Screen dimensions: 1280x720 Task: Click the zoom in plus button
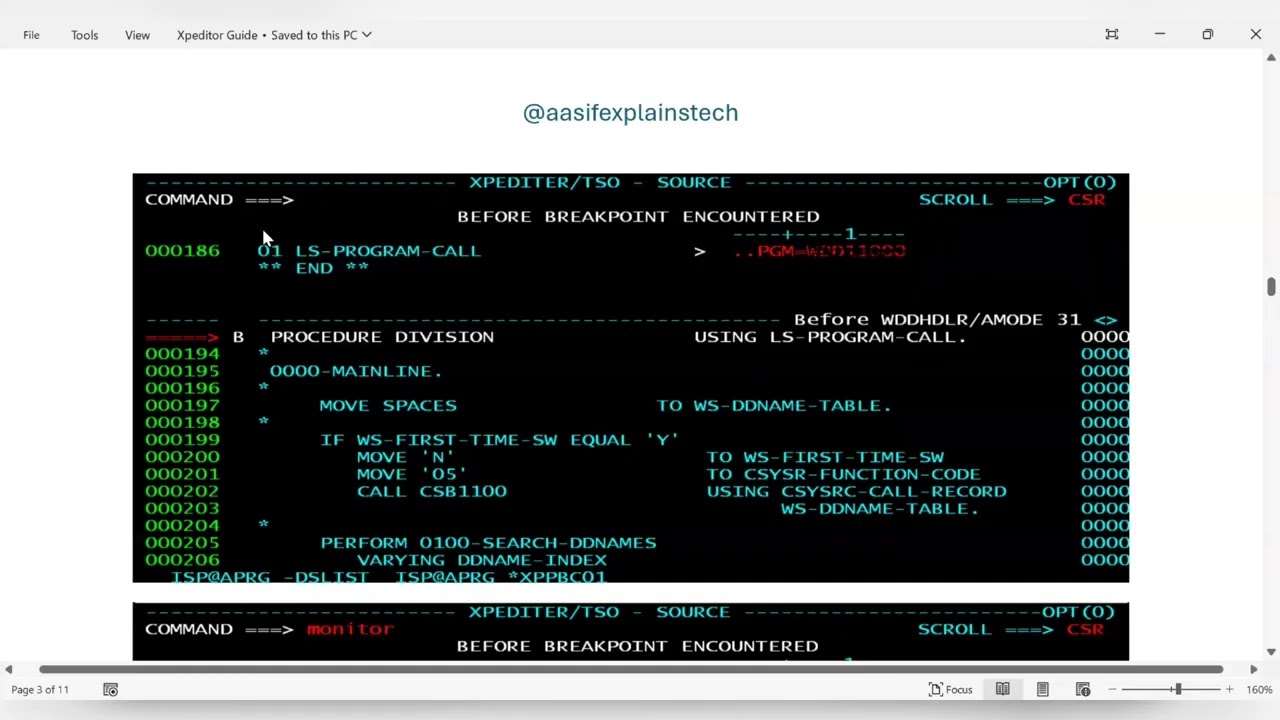click(1230, 690)
